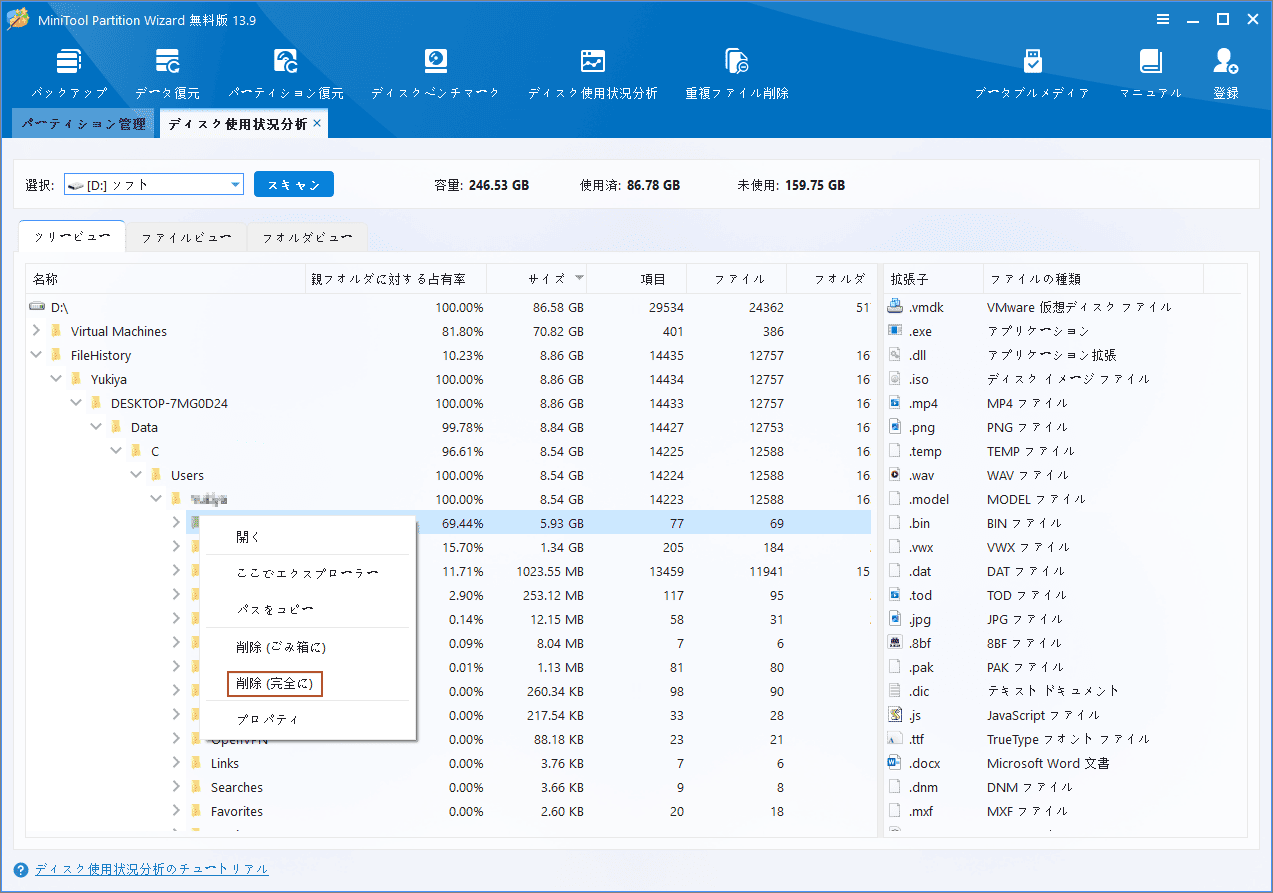Select the 1023.55 MB size row
The height and width of the screenshot is (893, 1273).
448,571
